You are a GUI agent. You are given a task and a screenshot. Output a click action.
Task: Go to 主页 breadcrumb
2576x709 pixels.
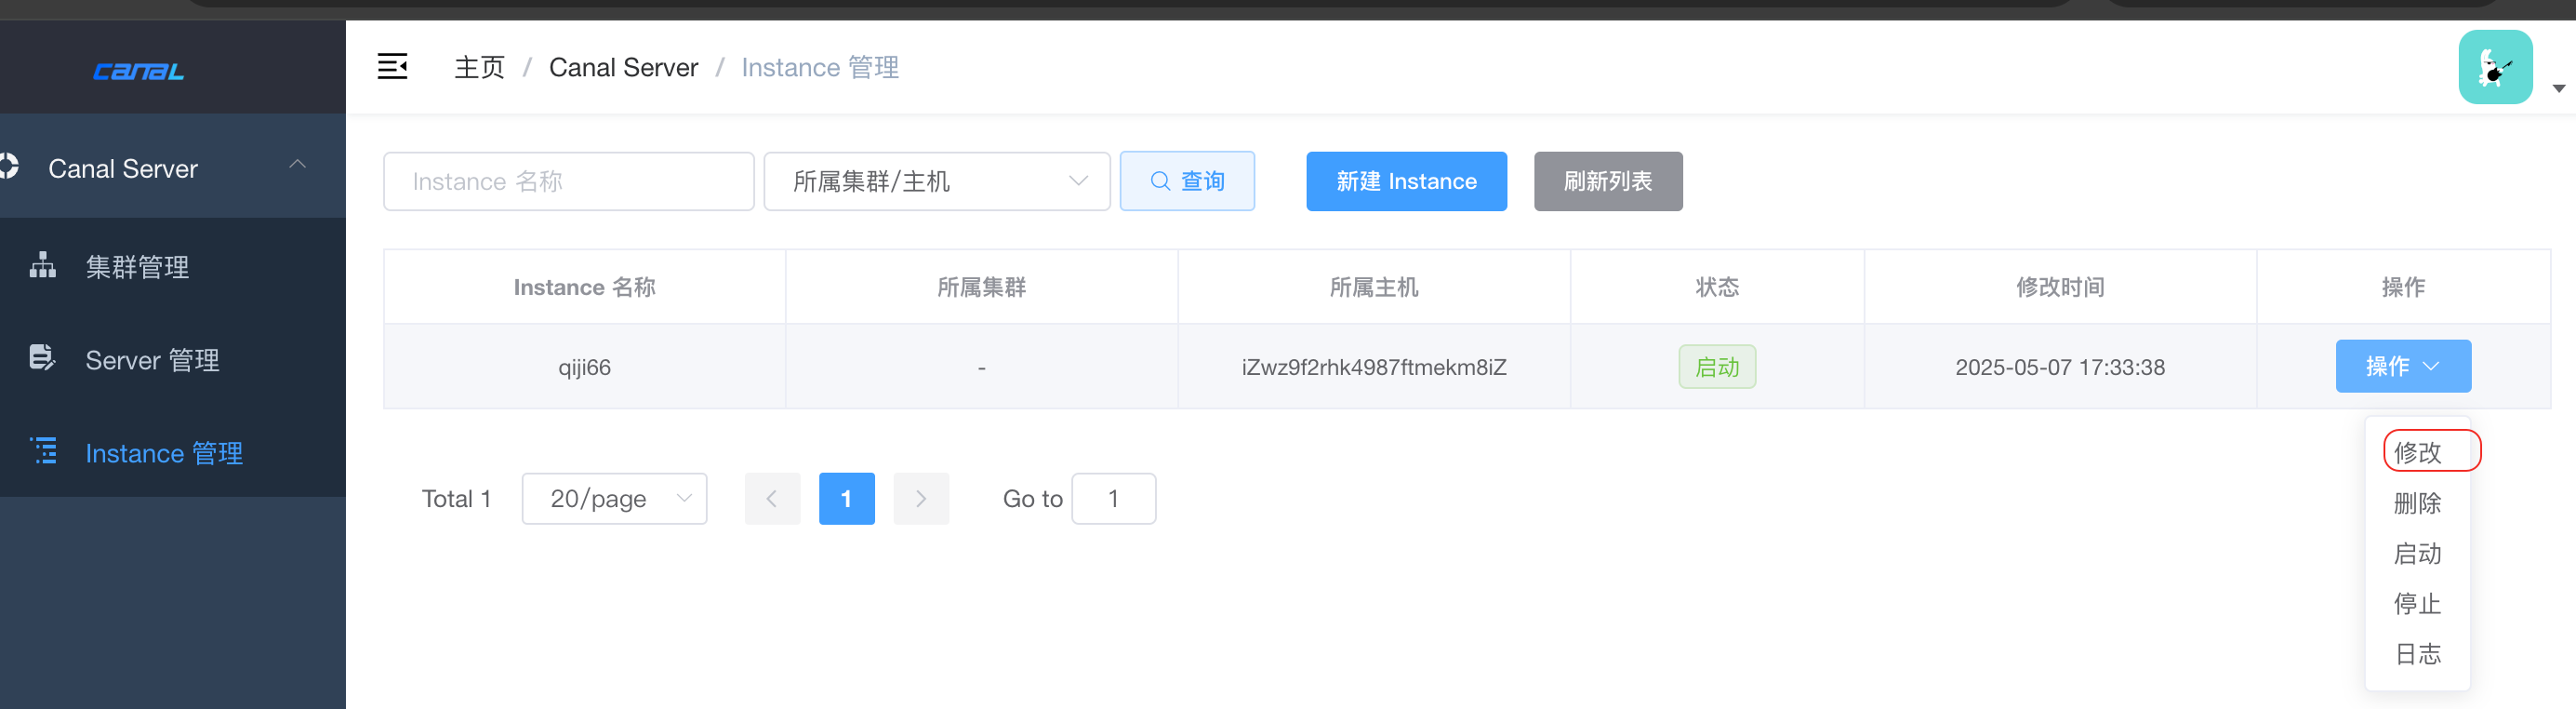pos(479,67)
